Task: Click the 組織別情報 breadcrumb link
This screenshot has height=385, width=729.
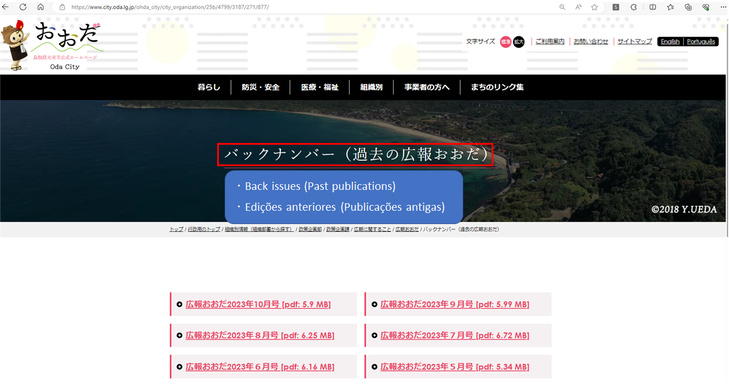Action: point(259,229)
